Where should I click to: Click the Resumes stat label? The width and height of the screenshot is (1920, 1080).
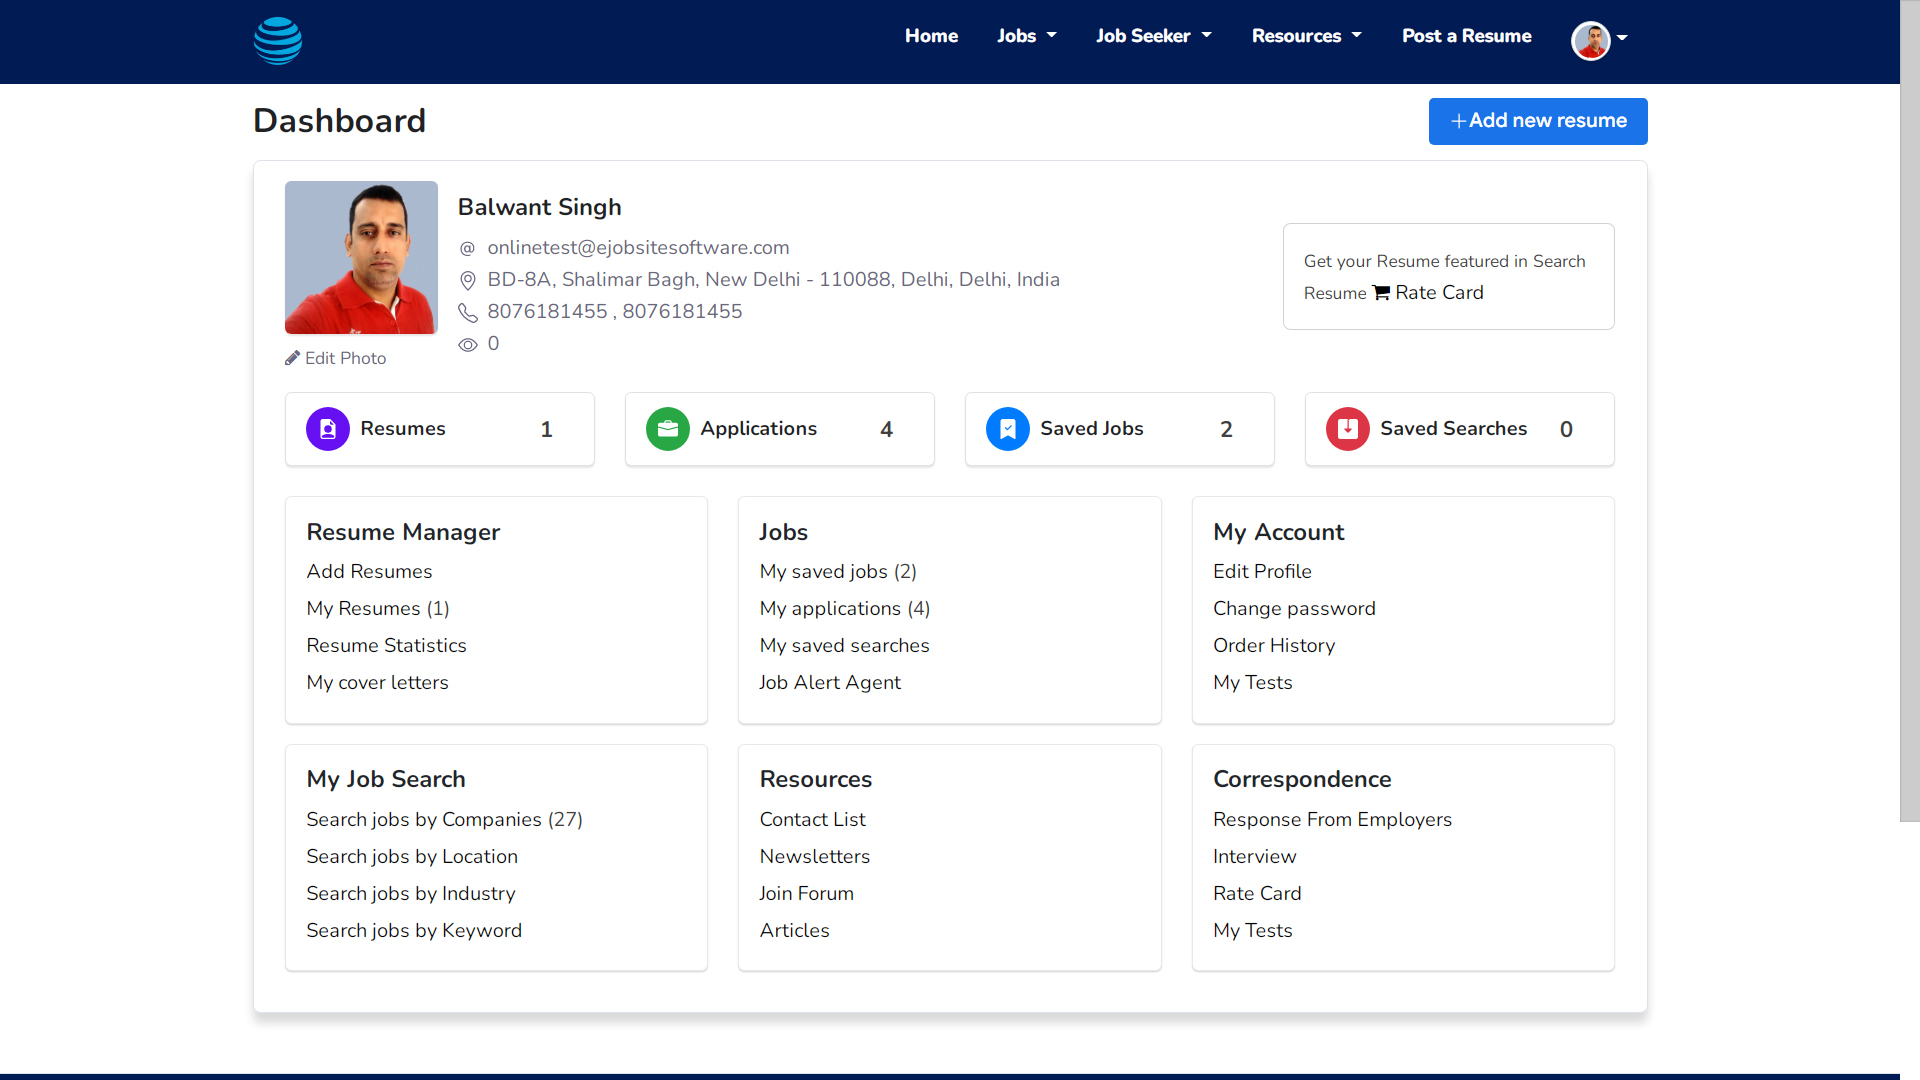(x=403, y=429)
